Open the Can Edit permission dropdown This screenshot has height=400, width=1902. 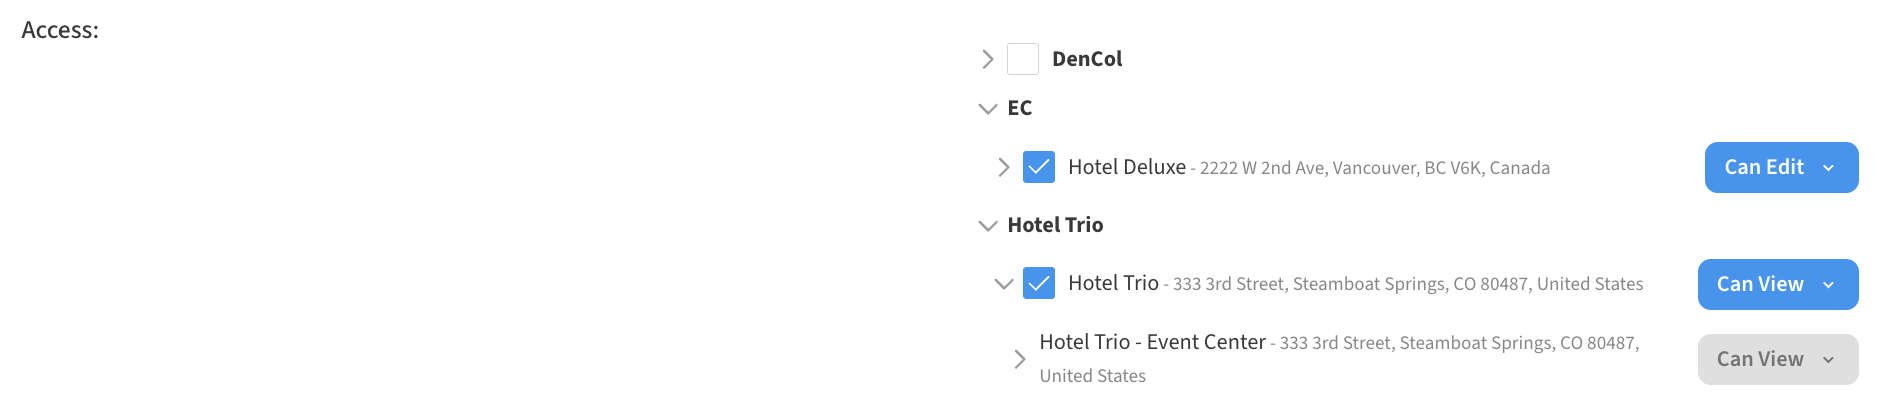coord(1781,167)
